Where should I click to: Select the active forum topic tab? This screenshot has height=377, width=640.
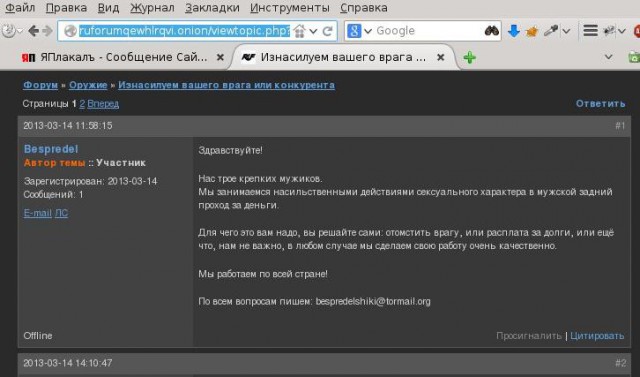[x=343, y=58]
